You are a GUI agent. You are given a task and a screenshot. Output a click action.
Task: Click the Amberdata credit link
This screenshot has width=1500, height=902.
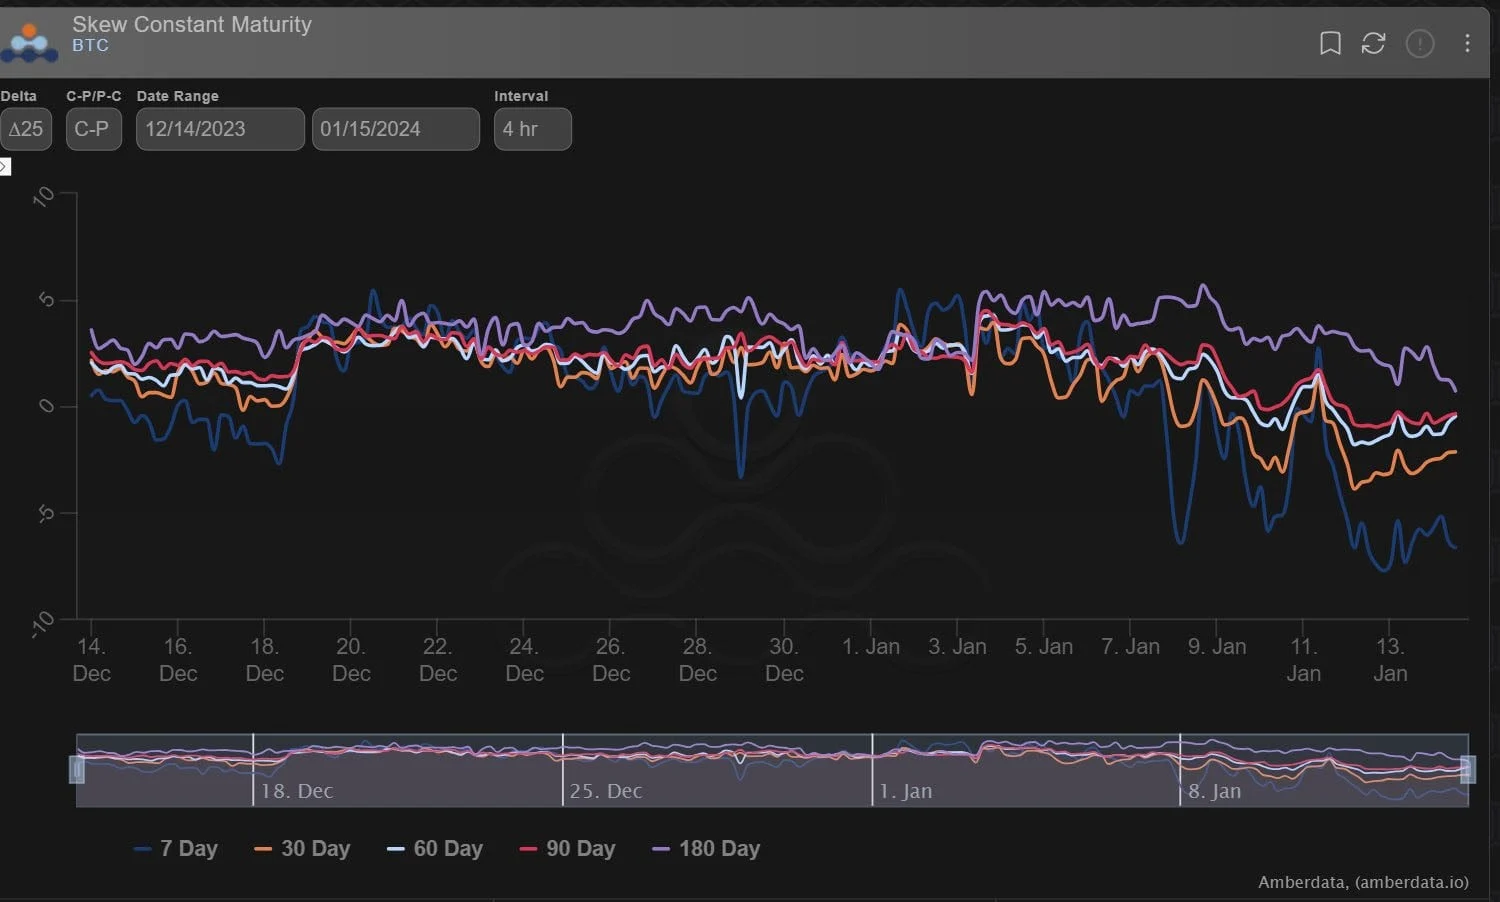coord(1363,882)
